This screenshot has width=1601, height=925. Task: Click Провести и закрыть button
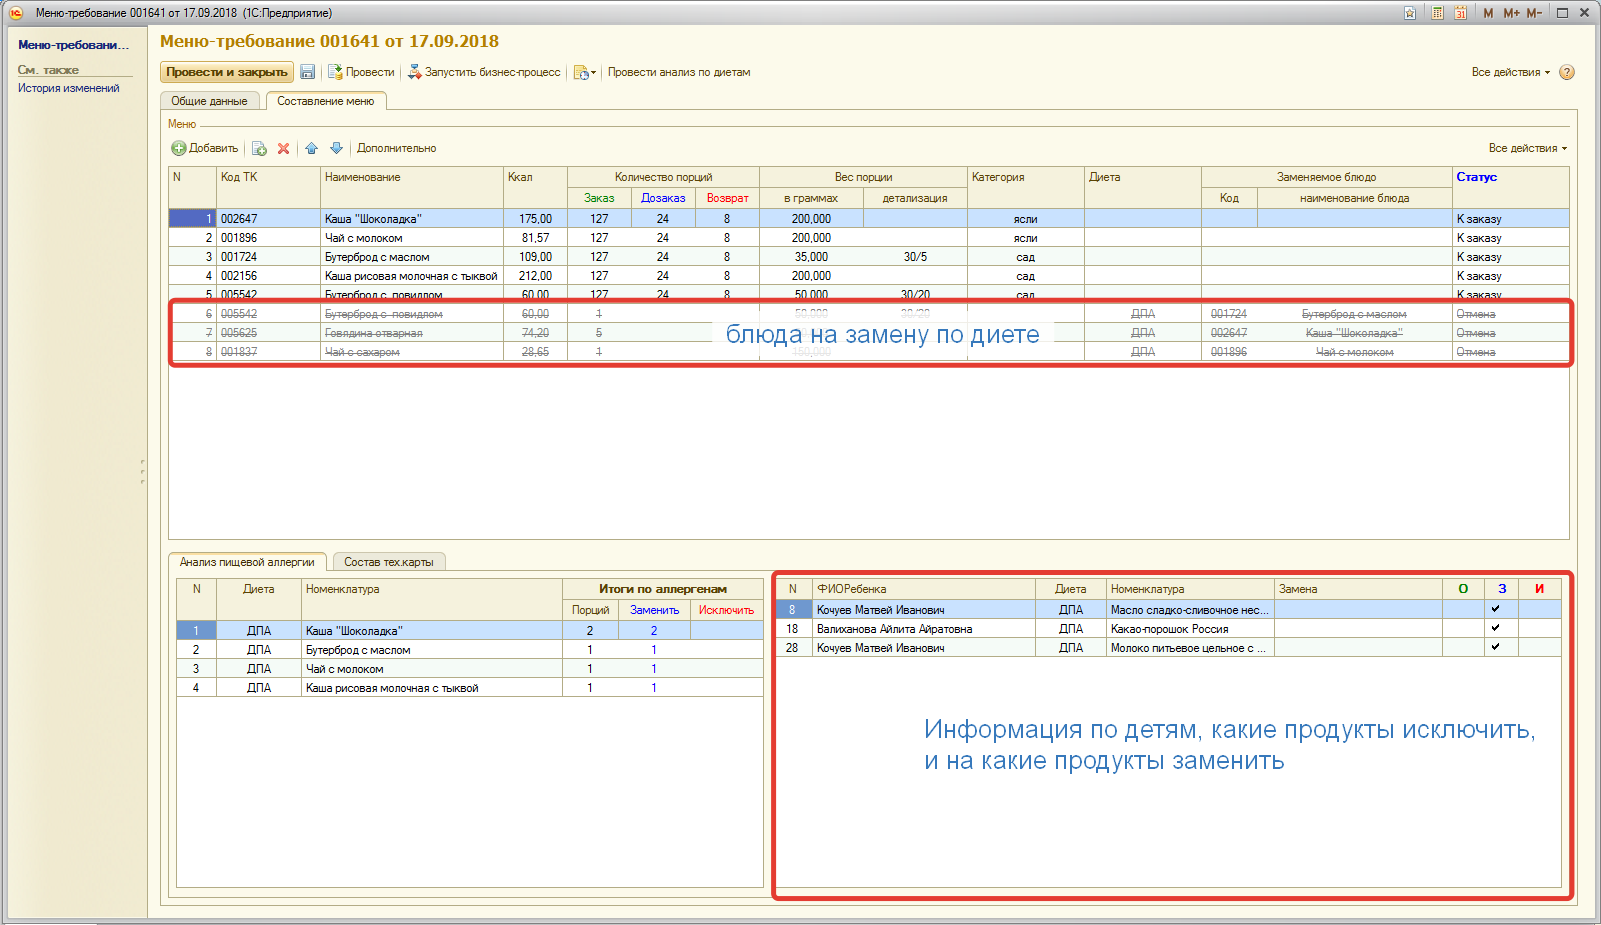(227, 72)
